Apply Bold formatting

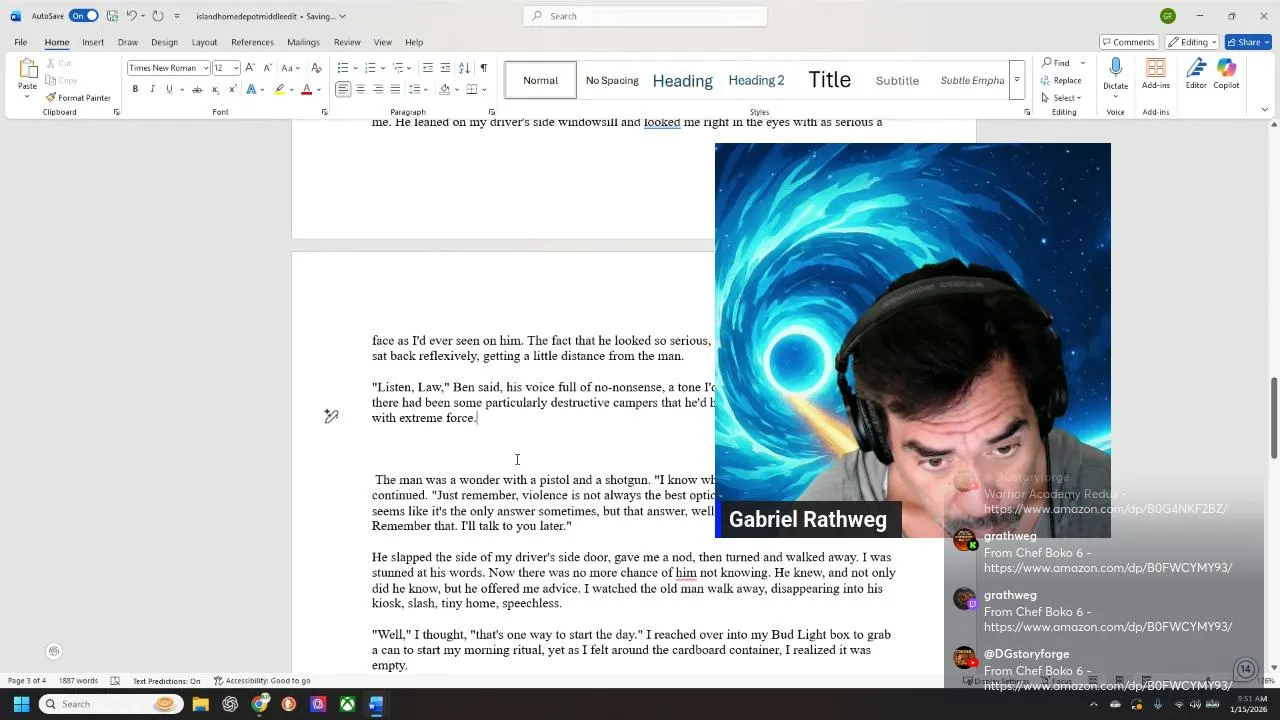(135, 89)
